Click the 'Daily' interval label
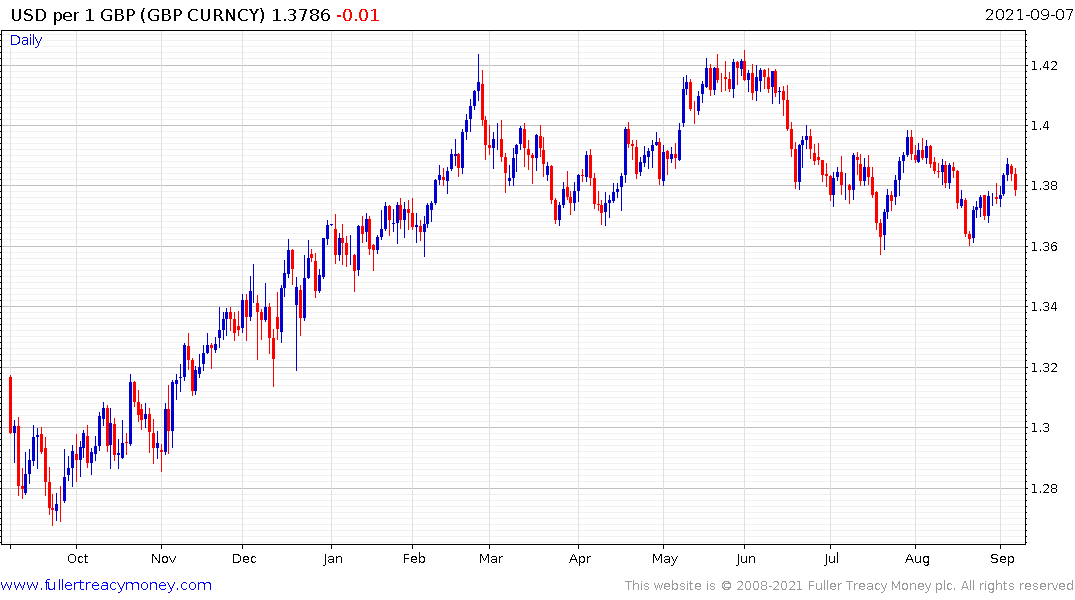The width and height of the screenshot is (1075, 600). tap(26, 40)
